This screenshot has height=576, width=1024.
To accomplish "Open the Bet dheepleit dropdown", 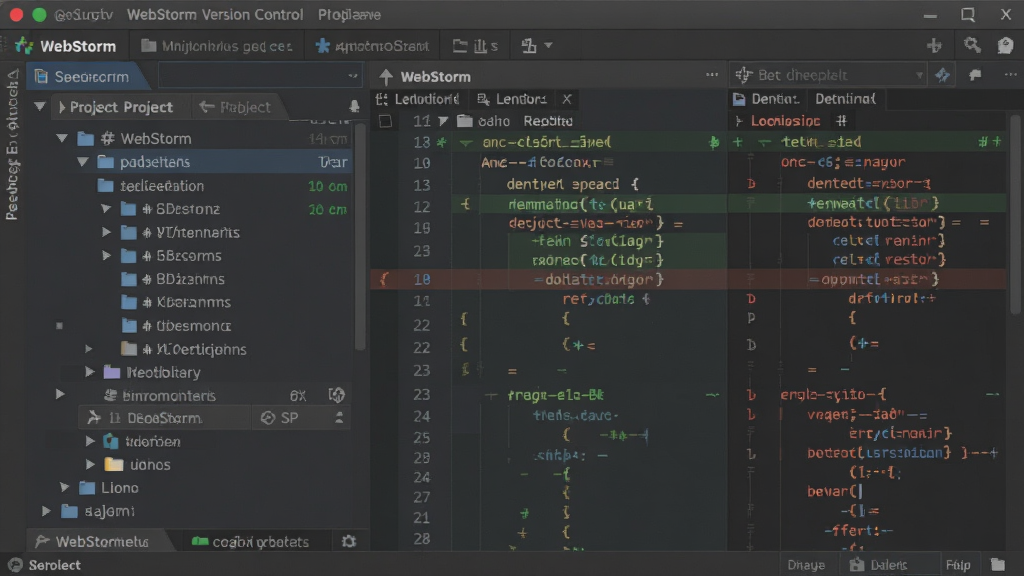I will coord(829,75).
